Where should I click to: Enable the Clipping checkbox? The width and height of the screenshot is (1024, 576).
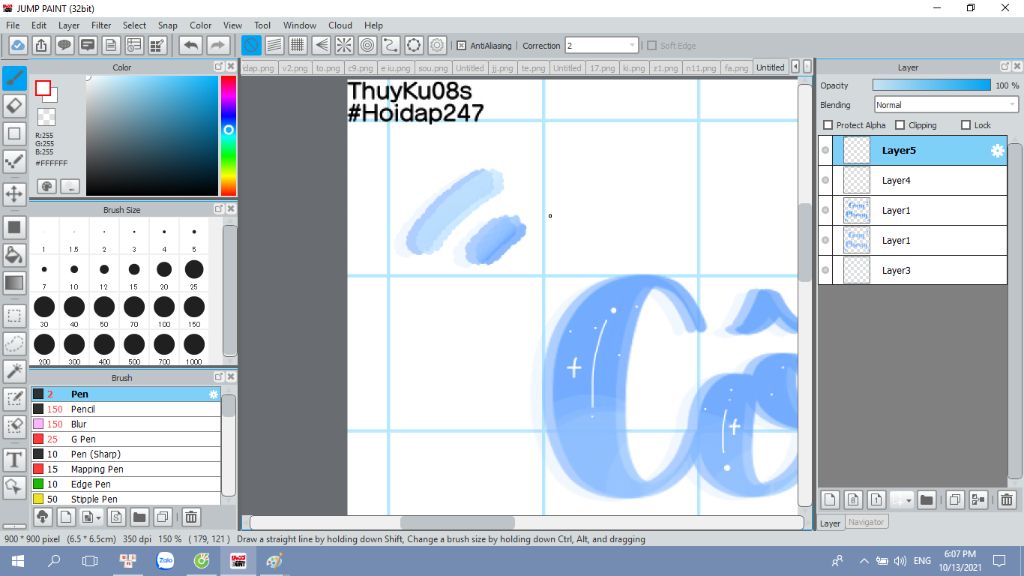click(900, 125)
